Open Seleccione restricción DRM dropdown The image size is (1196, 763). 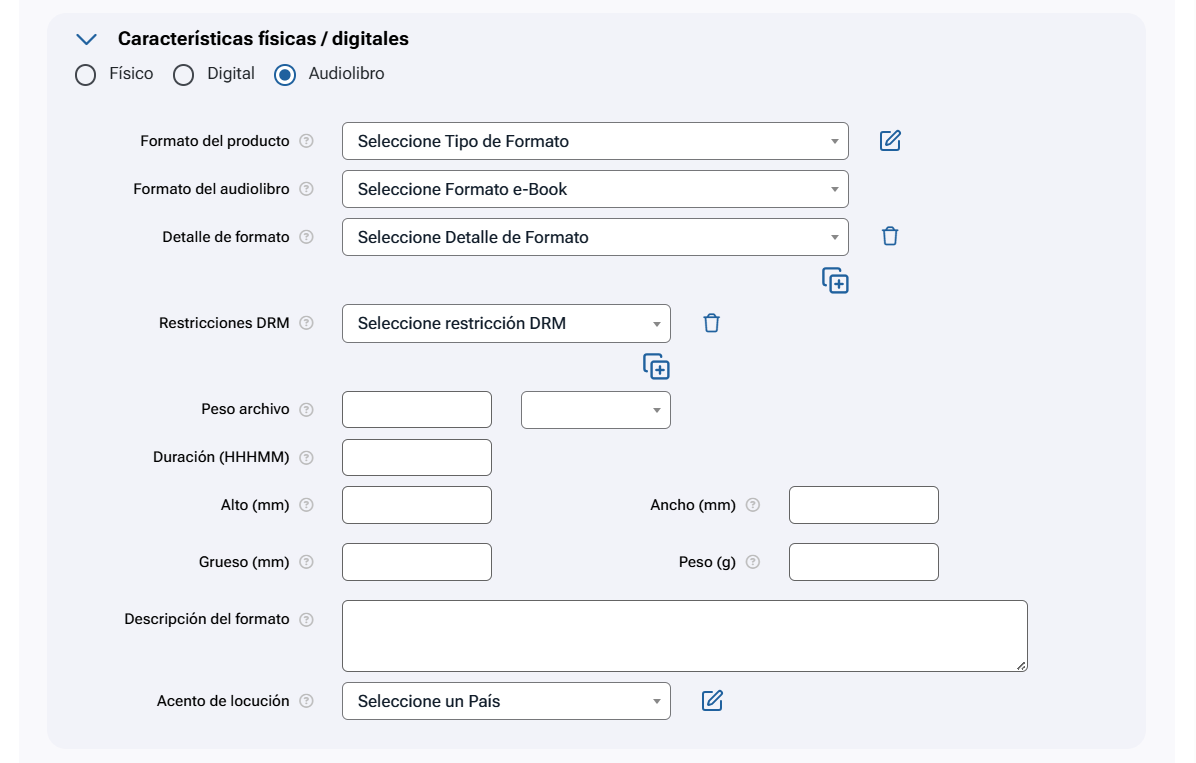coord(506,323)
